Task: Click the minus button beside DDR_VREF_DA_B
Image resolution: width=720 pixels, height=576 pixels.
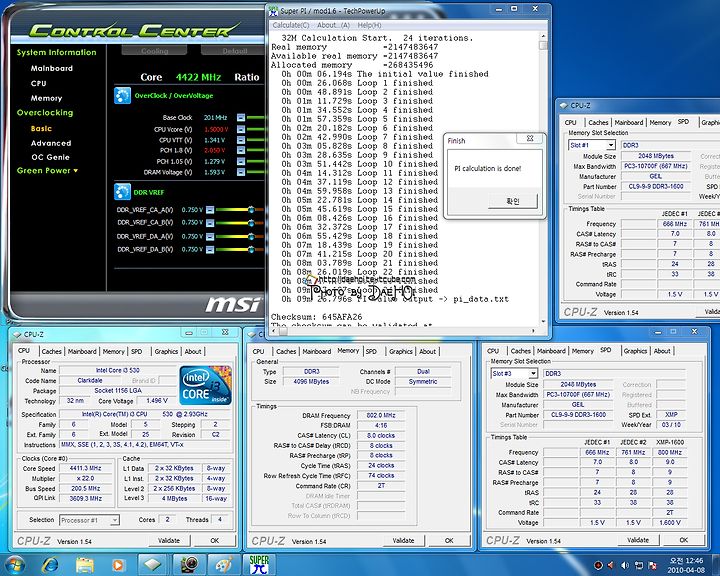Action: point(210,250)
